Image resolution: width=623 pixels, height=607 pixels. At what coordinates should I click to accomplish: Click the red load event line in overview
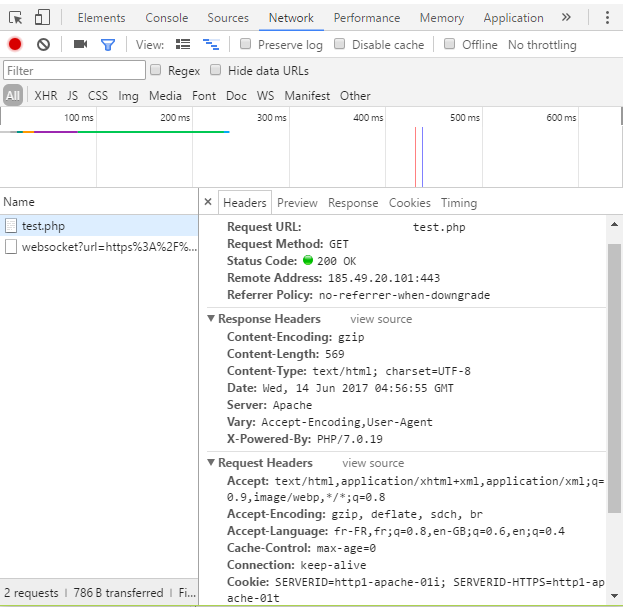tap(415, 157)
